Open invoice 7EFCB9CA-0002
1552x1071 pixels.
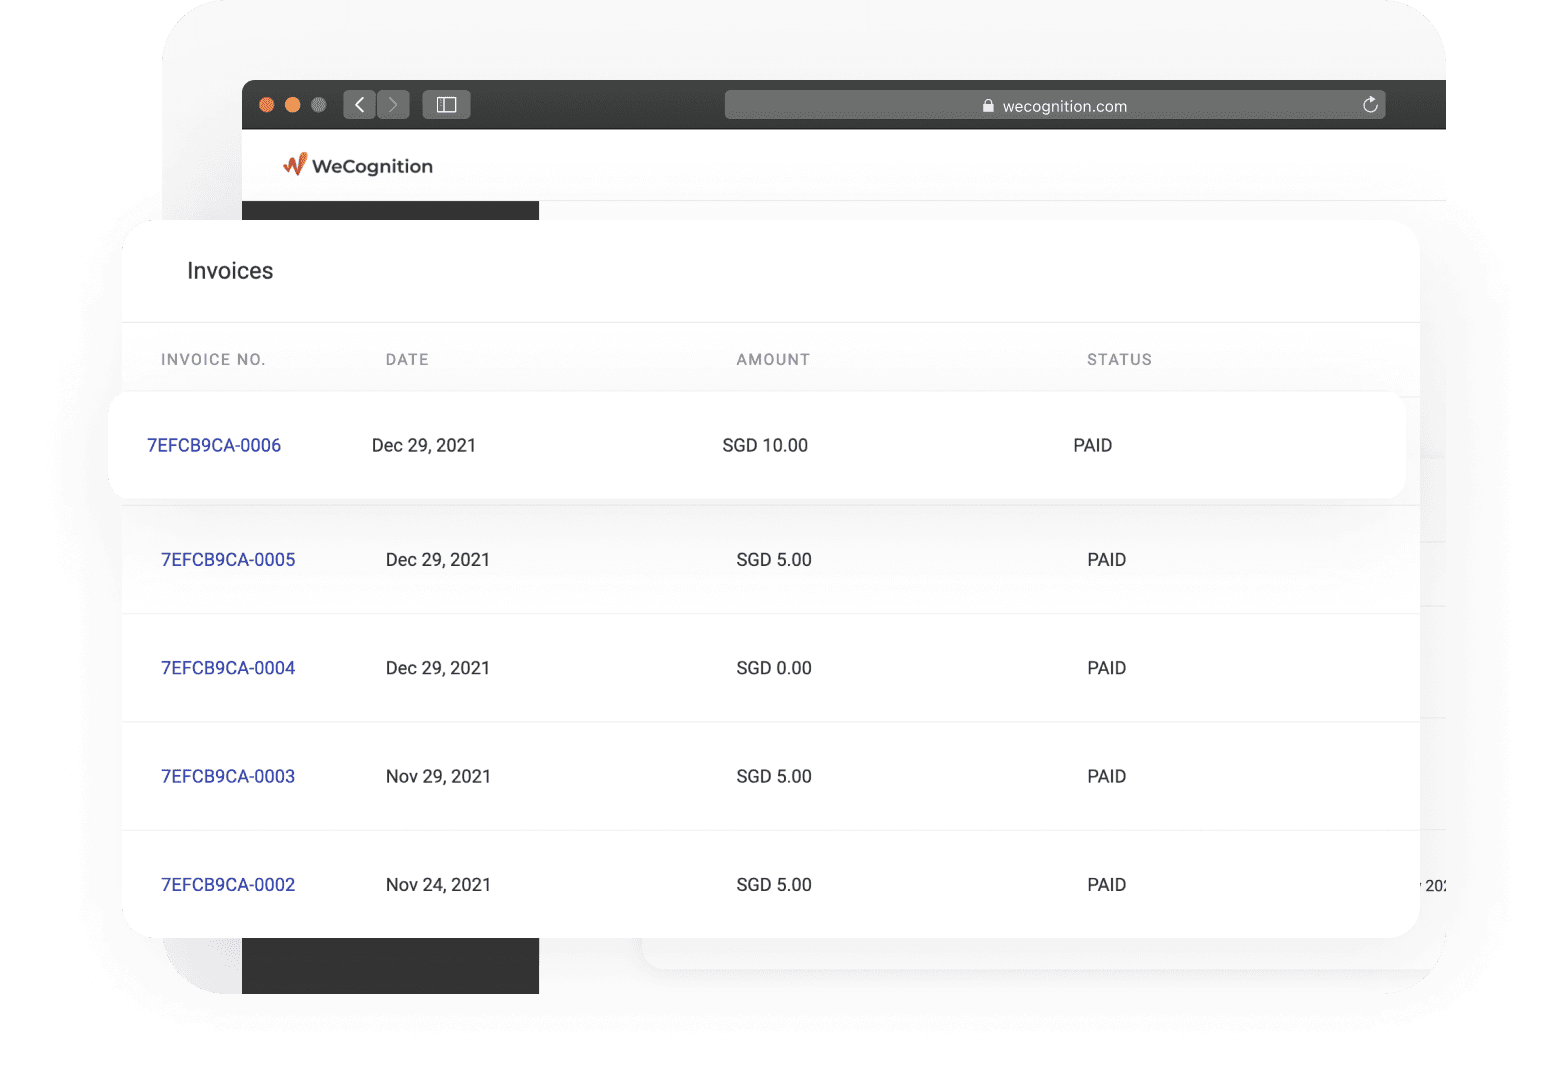click(228, 885)
